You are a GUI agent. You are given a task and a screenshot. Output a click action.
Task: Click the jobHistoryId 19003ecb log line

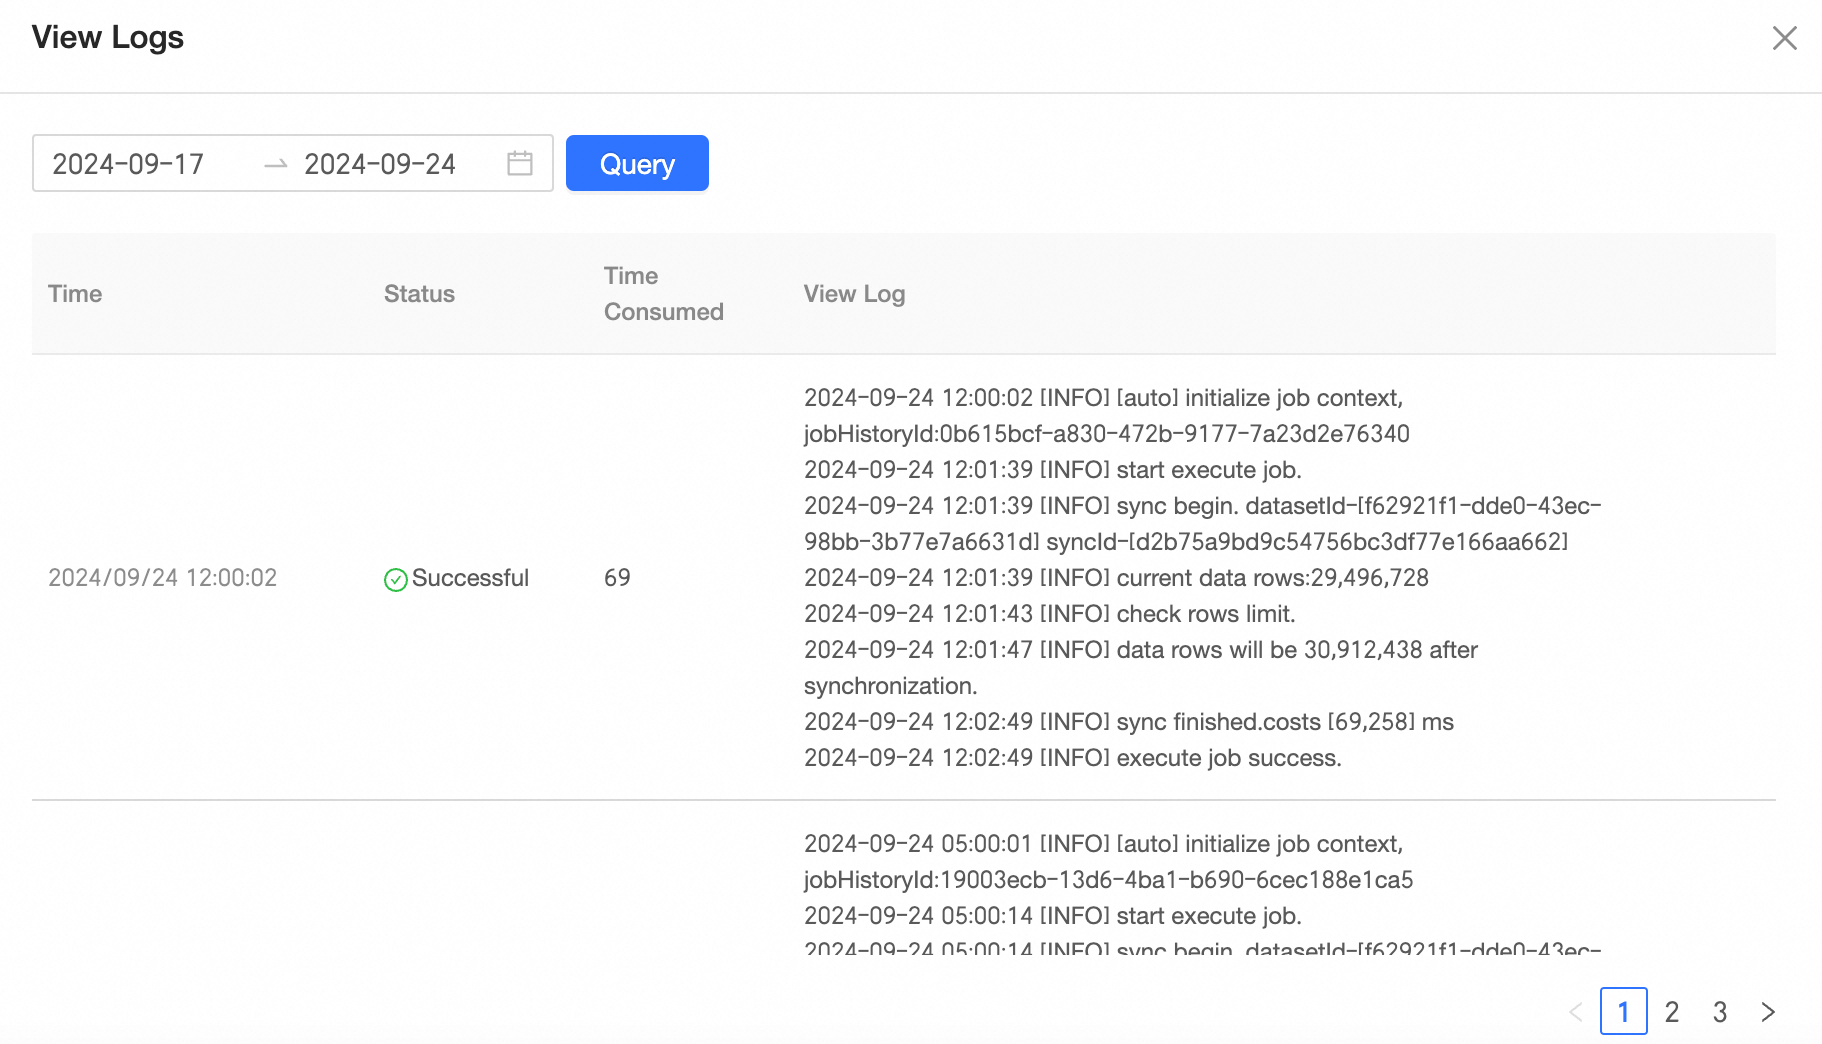[1109, 880]
